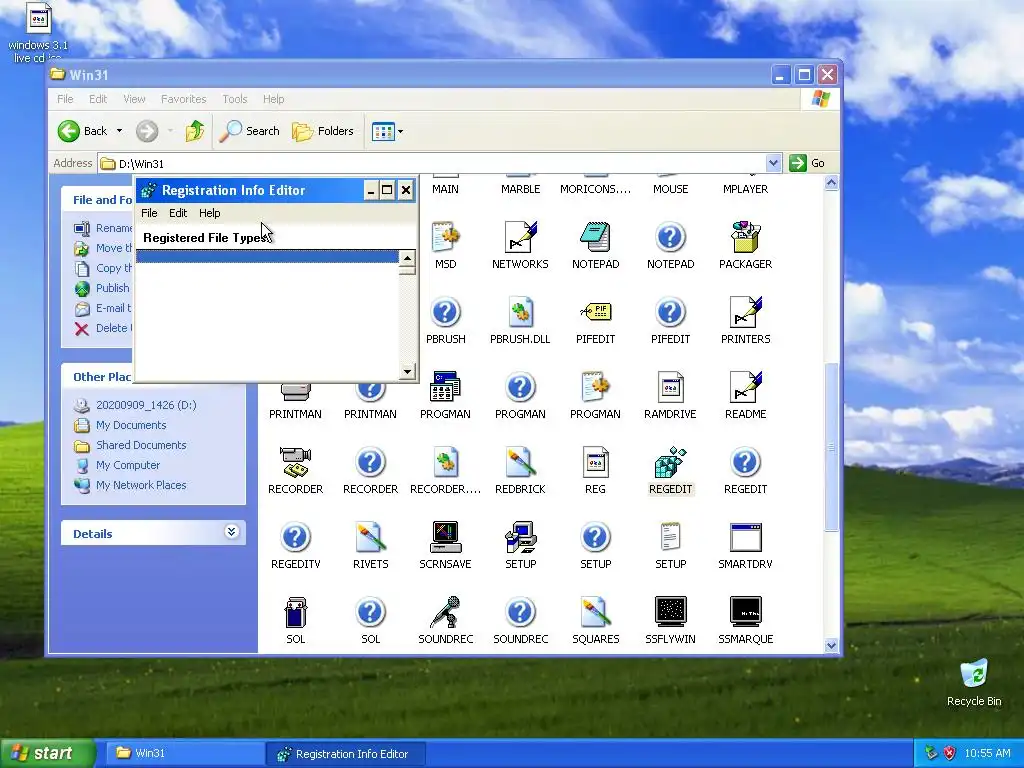This screenshot has width=1024, height=768.
Task: Open Explorer's View menu
Action: (x=134, y=99)
